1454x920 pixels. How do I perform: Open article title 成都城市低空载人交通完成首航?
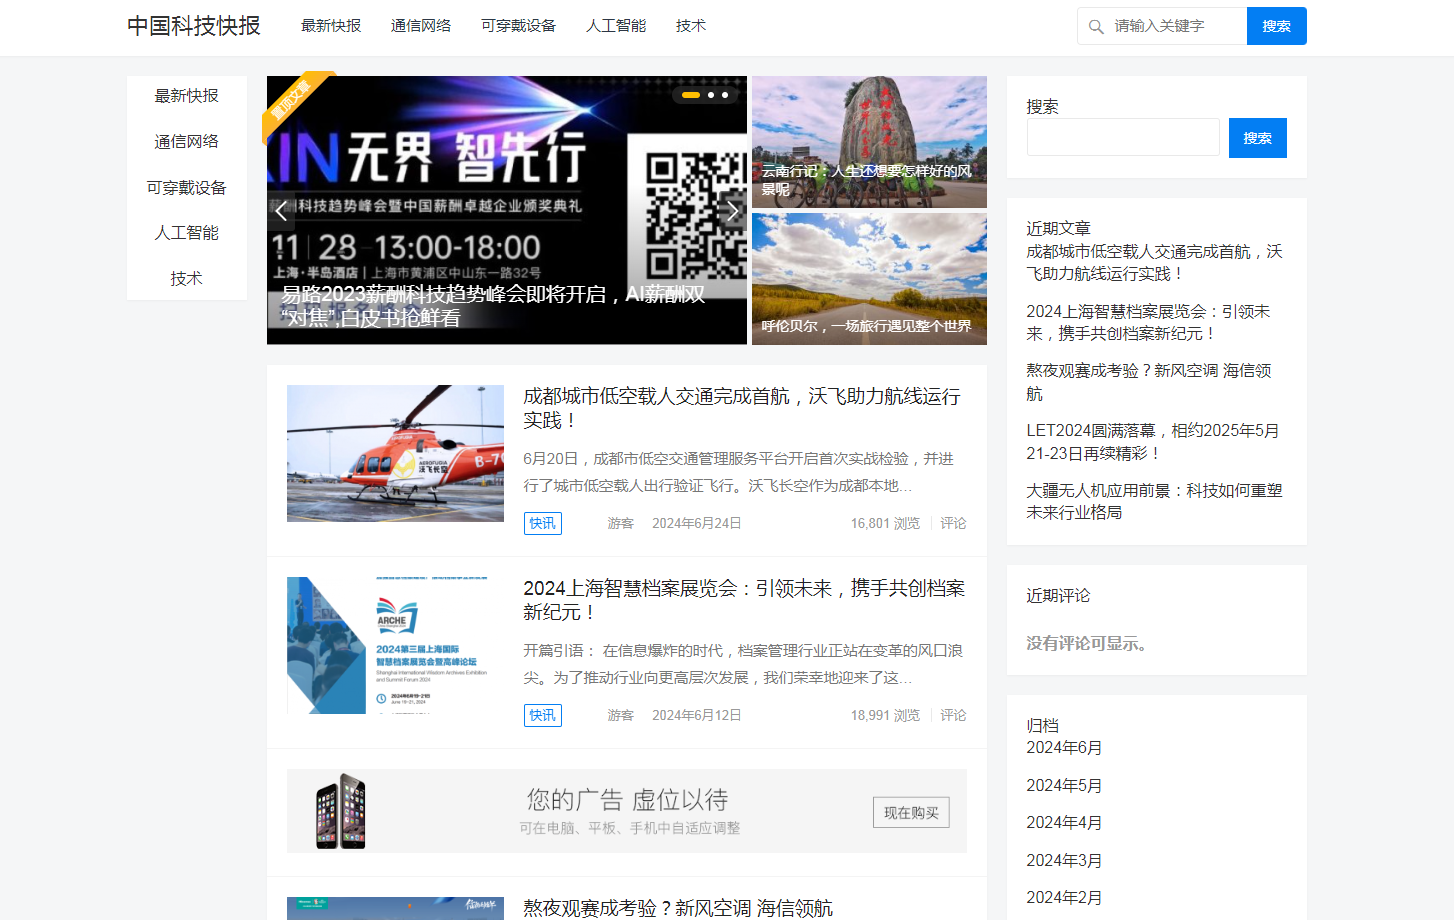tap(742, 408)
